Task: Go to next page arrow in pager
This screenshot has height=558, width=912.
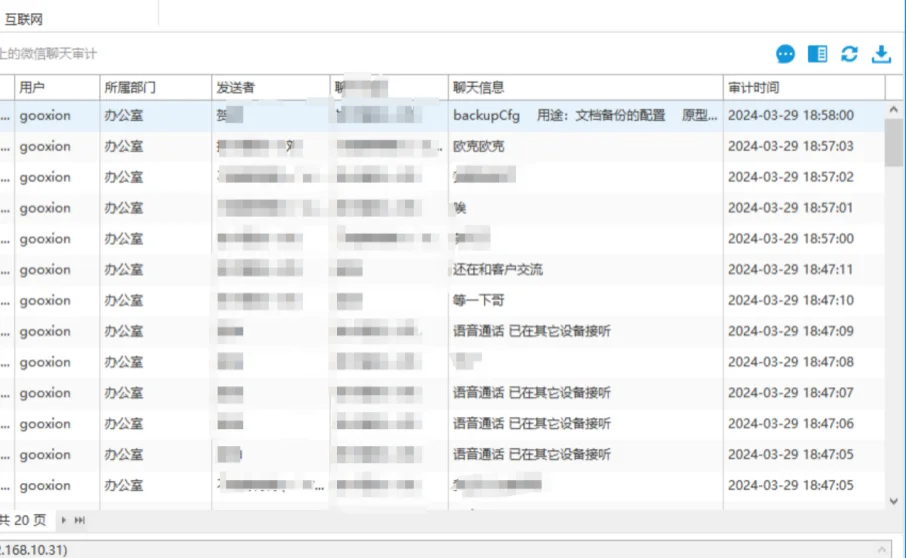Action: (63, 520)
